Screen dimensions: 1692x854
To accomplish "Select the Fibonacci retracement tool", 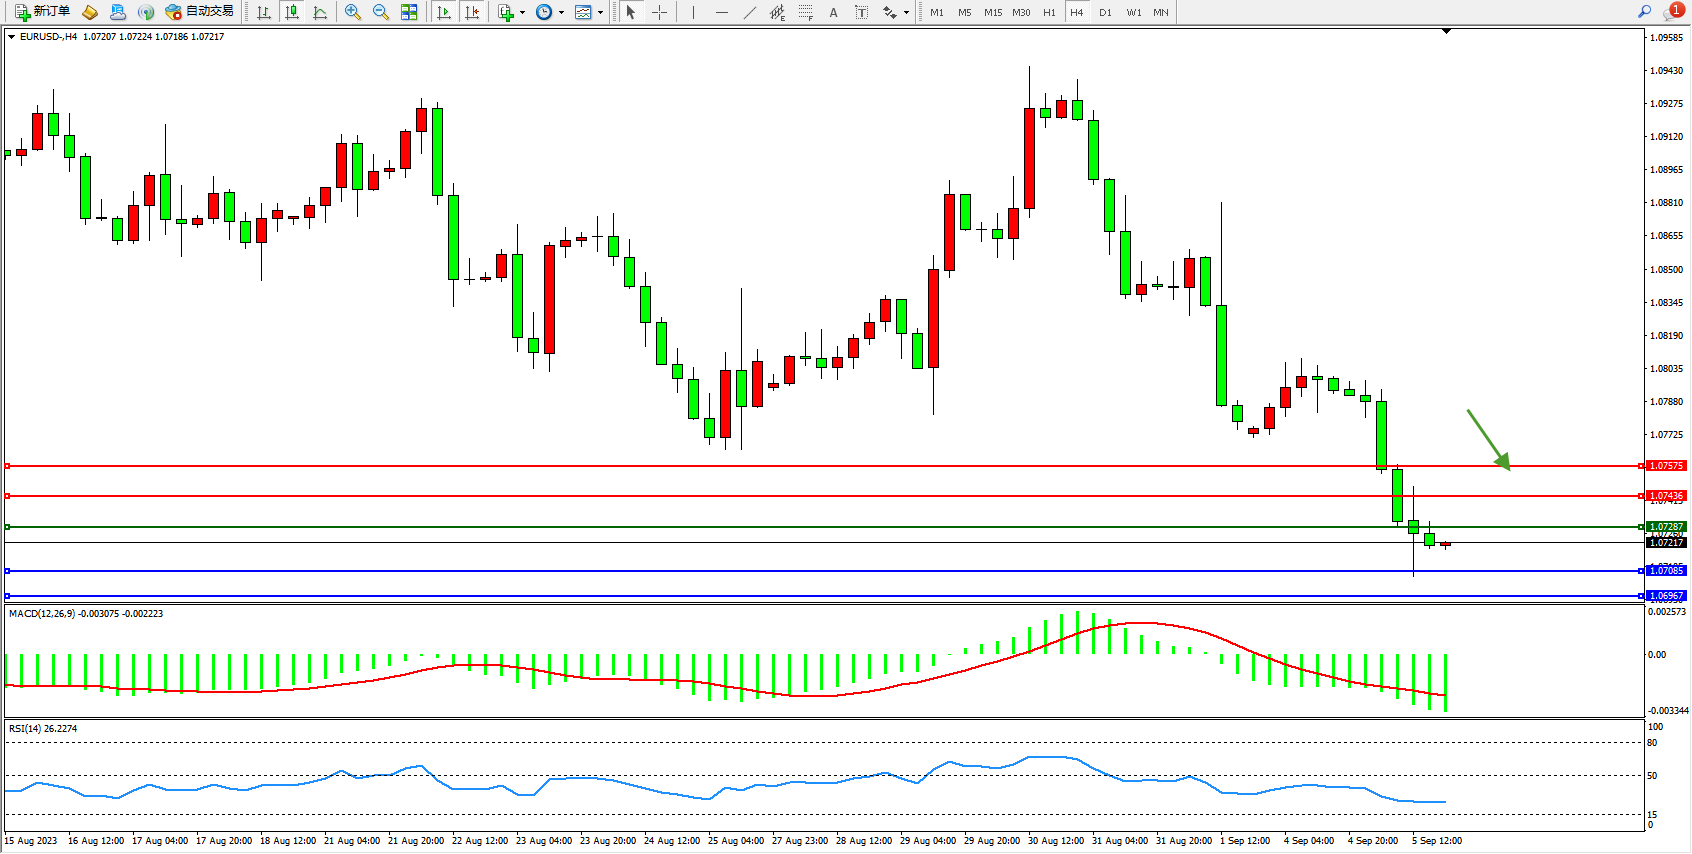I will click(806, 12).
